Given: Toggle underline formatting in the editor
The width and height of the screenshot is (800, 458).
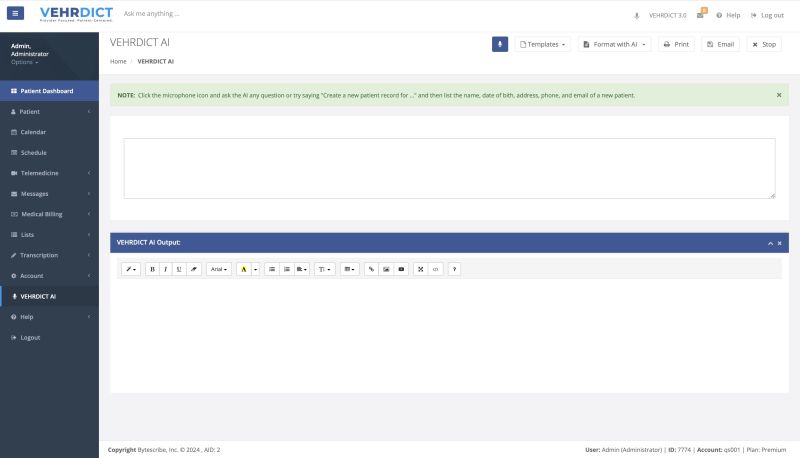Looking at the screenshot, I should point(179,269).
